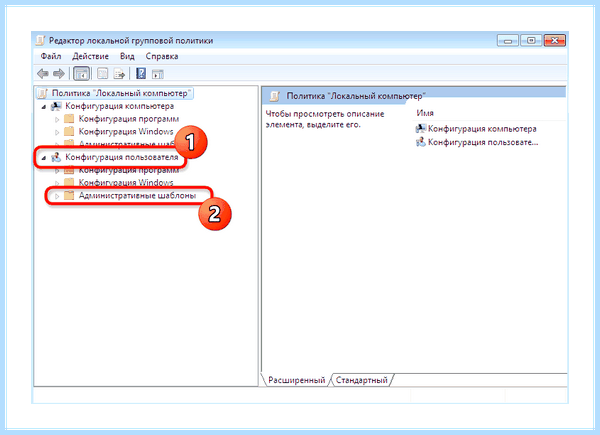Screen dimensions: 600x435
Task: Collapse the Конфигурация компьютера tree node
Action: [x=44, y=107]
